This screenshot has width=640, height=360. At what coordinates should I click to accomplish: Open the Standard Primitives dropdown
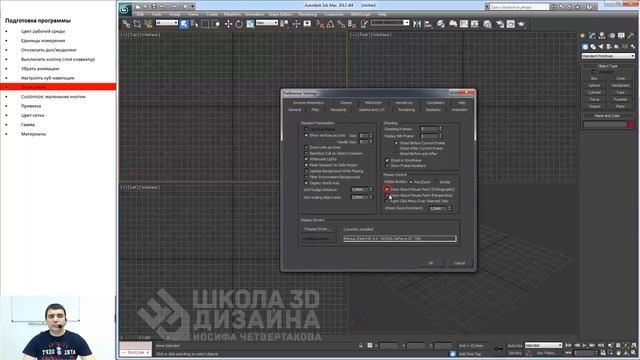(608, 56)
